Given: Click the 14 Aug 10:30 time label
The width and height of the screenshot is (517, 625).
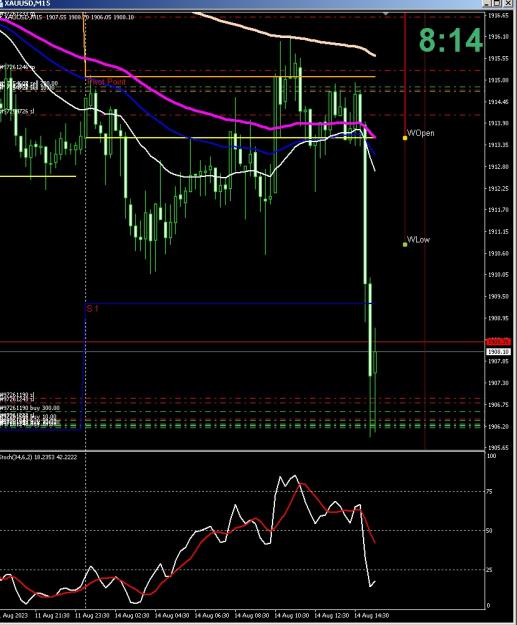Looking at the screenshot, I should (291, 615).
